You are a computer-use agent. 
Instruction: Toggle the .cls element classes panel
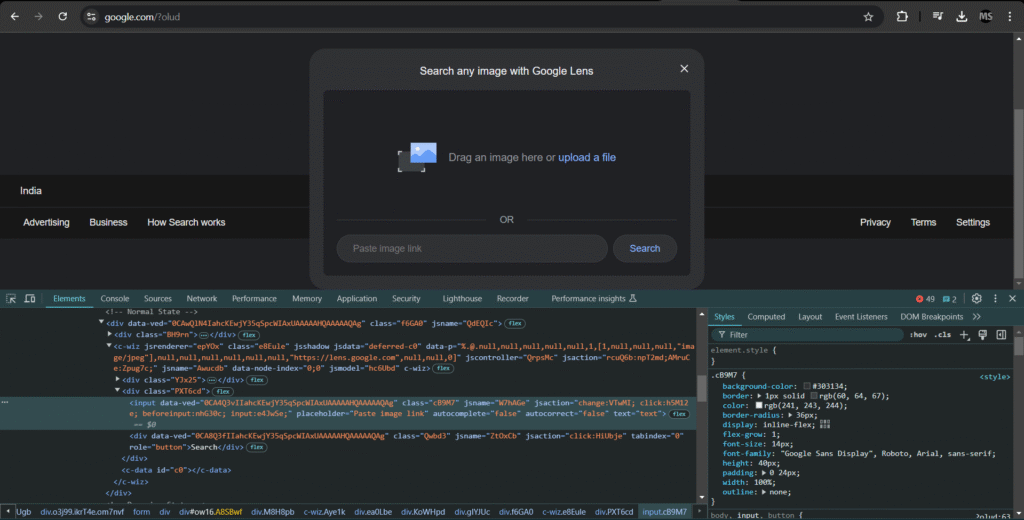(x=942, y=335)
